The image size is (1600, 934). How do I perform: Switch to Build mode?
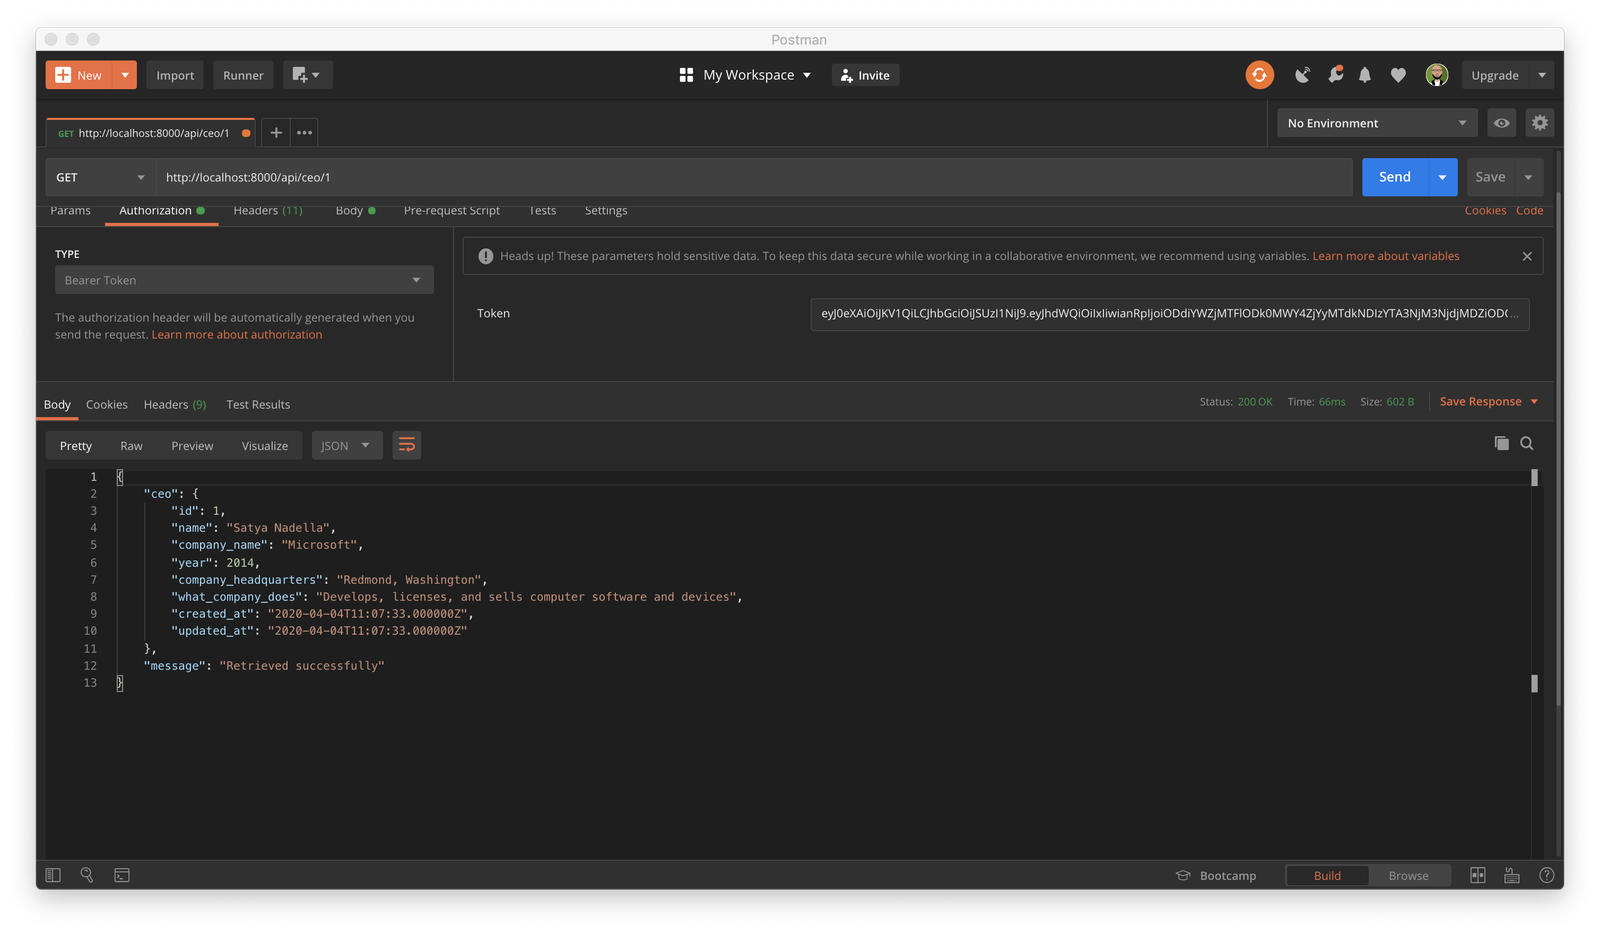1327,875
